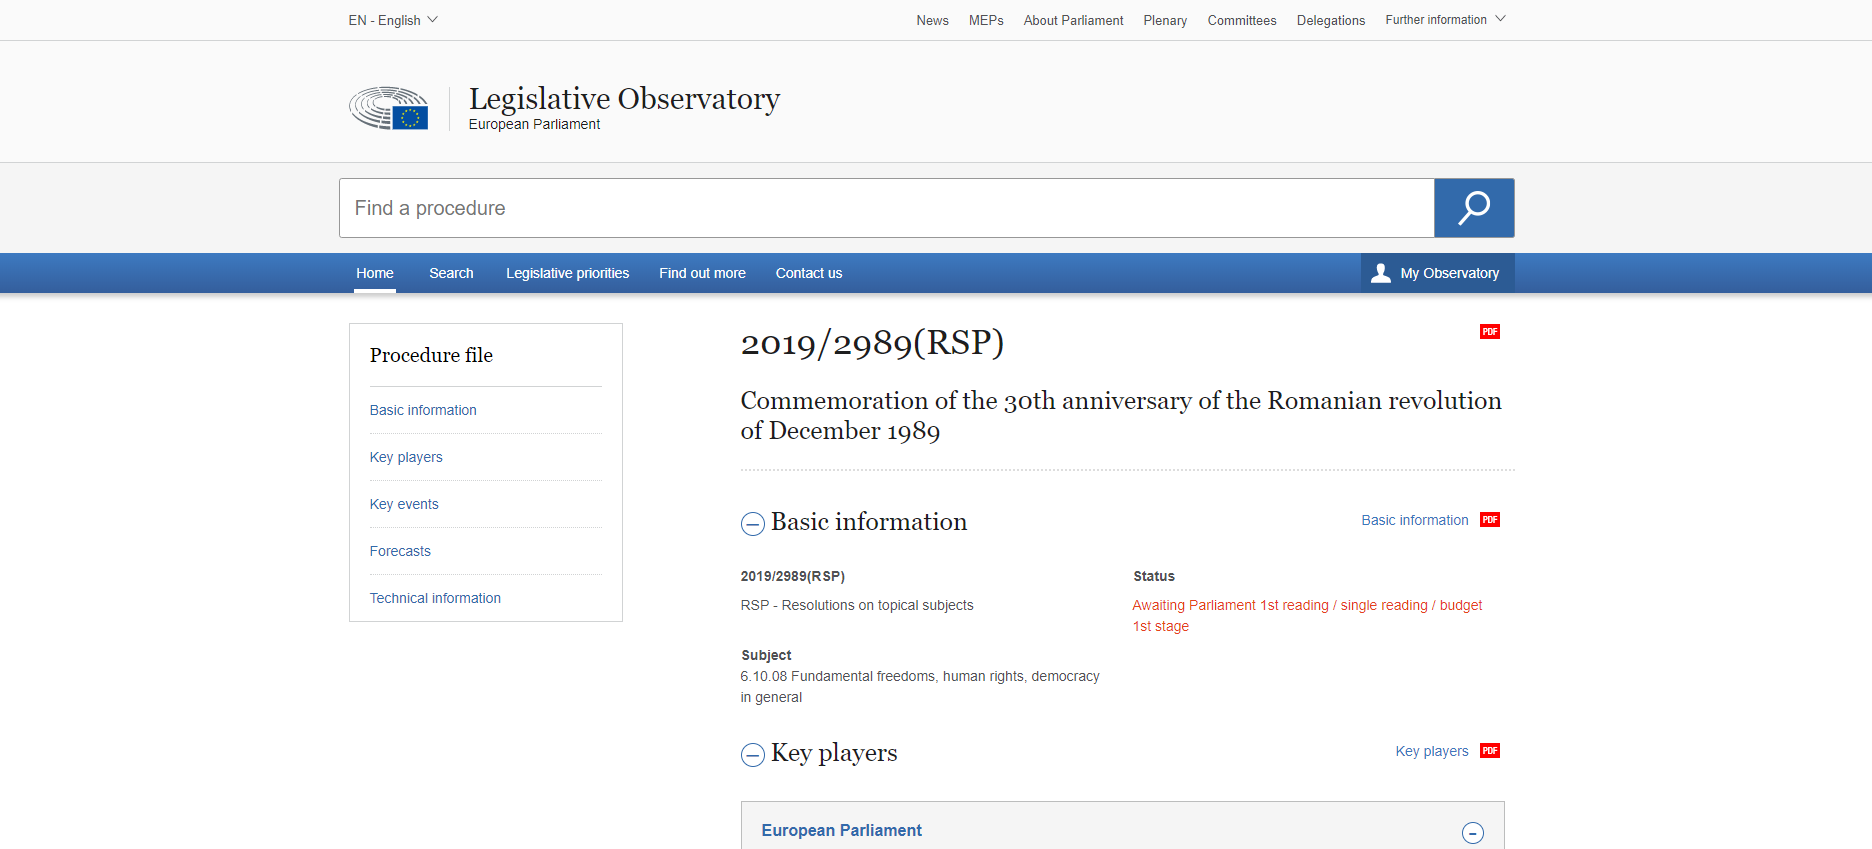
Task: Click the My Observatory user icon
Action: click(x=1381, y=273)
